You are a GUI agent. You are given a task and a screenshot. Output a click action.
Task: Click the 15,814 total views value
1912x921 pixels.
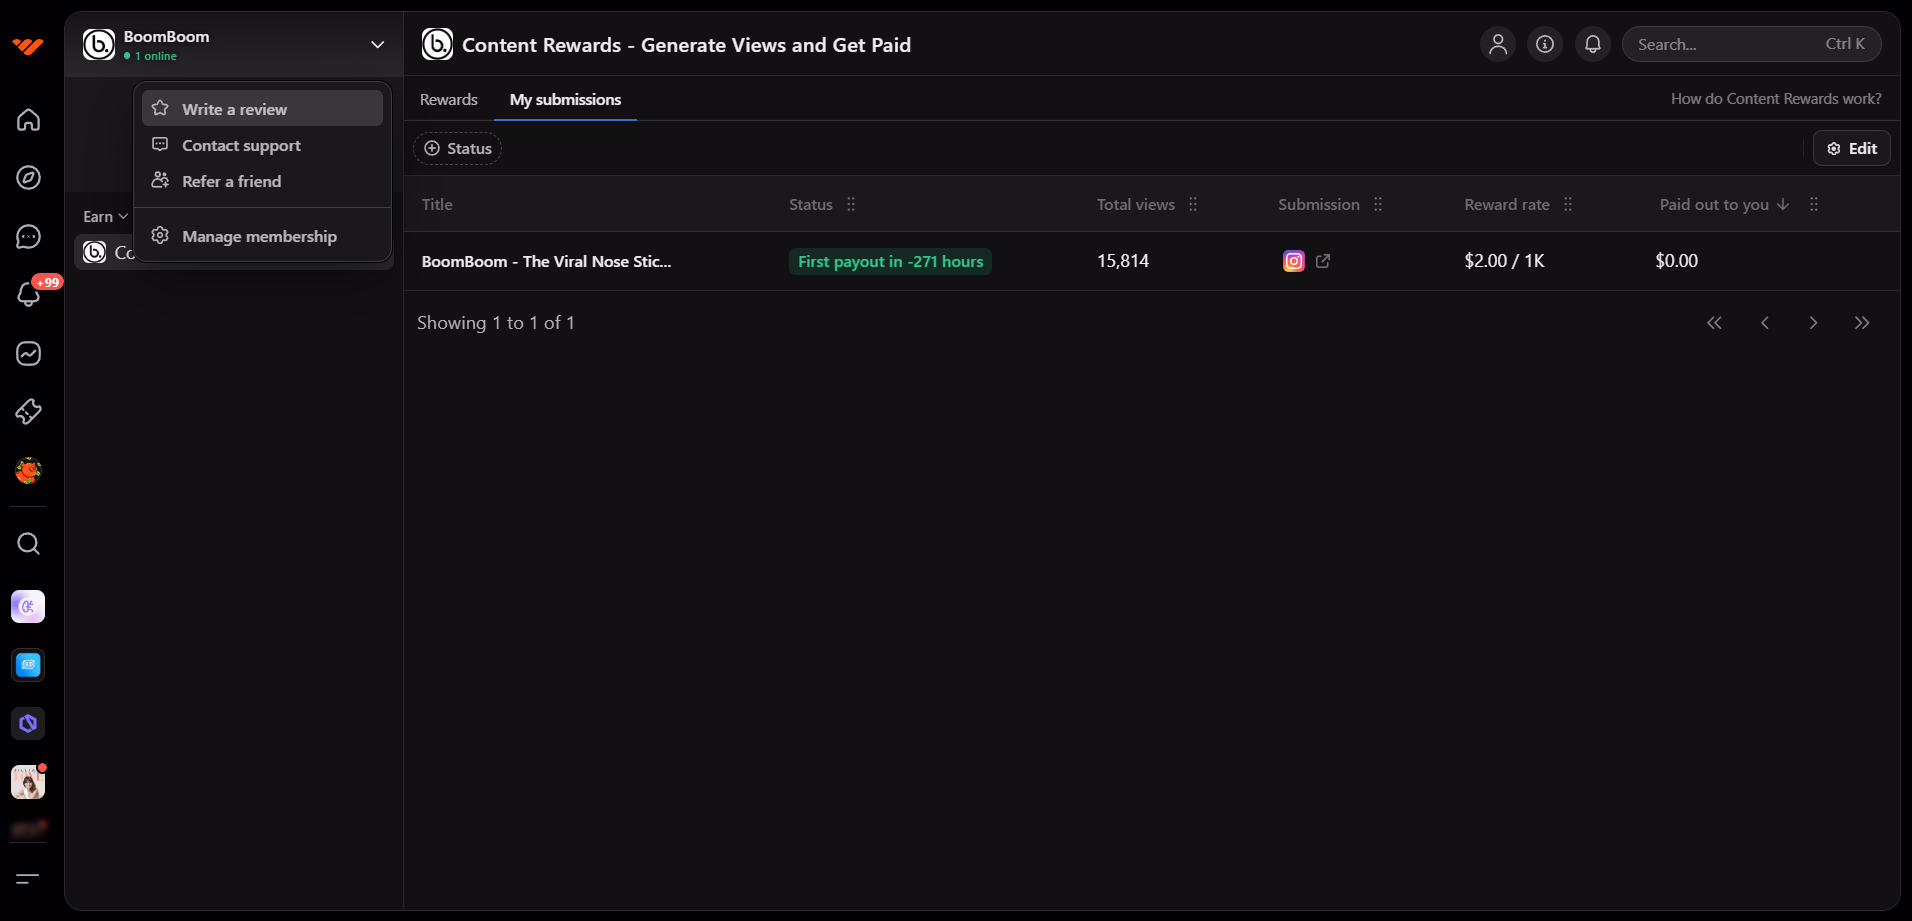coord(1123,261)
